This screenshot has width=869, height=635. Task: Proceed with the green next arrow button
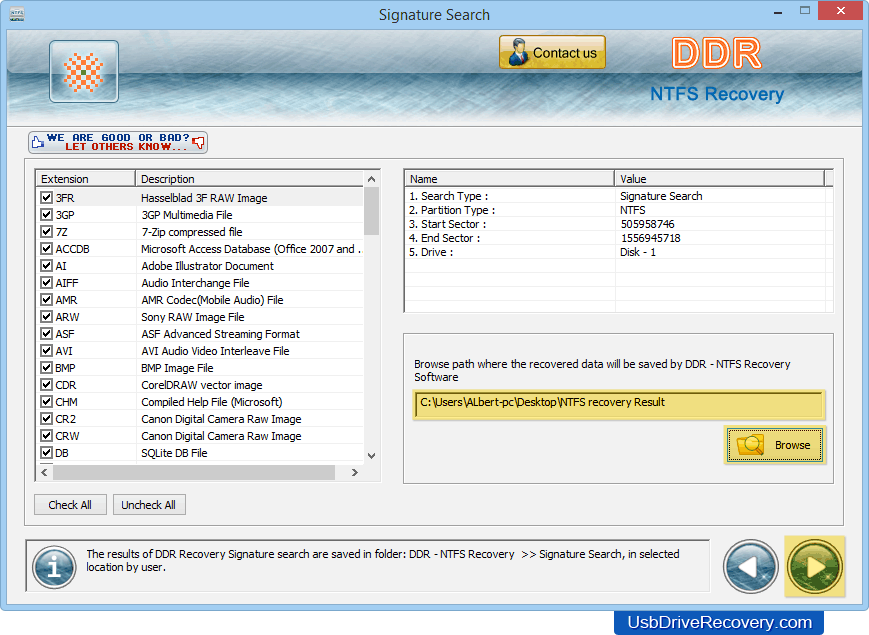point(815,566)
